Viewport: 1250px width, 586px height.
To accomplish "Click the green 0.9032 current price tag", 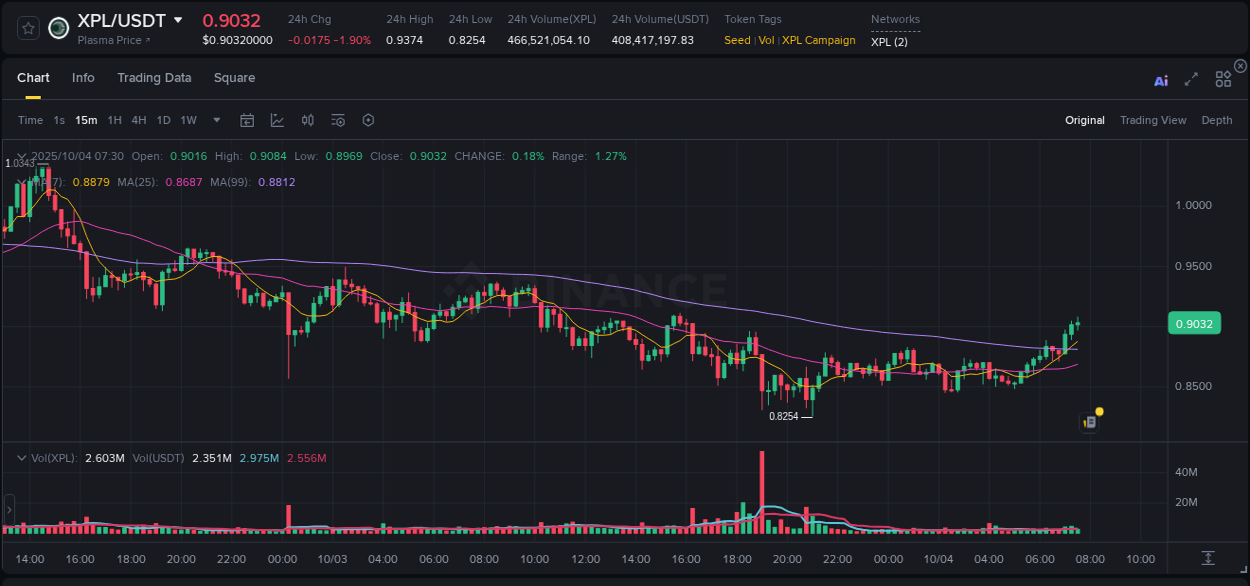I will [1193, 323].
